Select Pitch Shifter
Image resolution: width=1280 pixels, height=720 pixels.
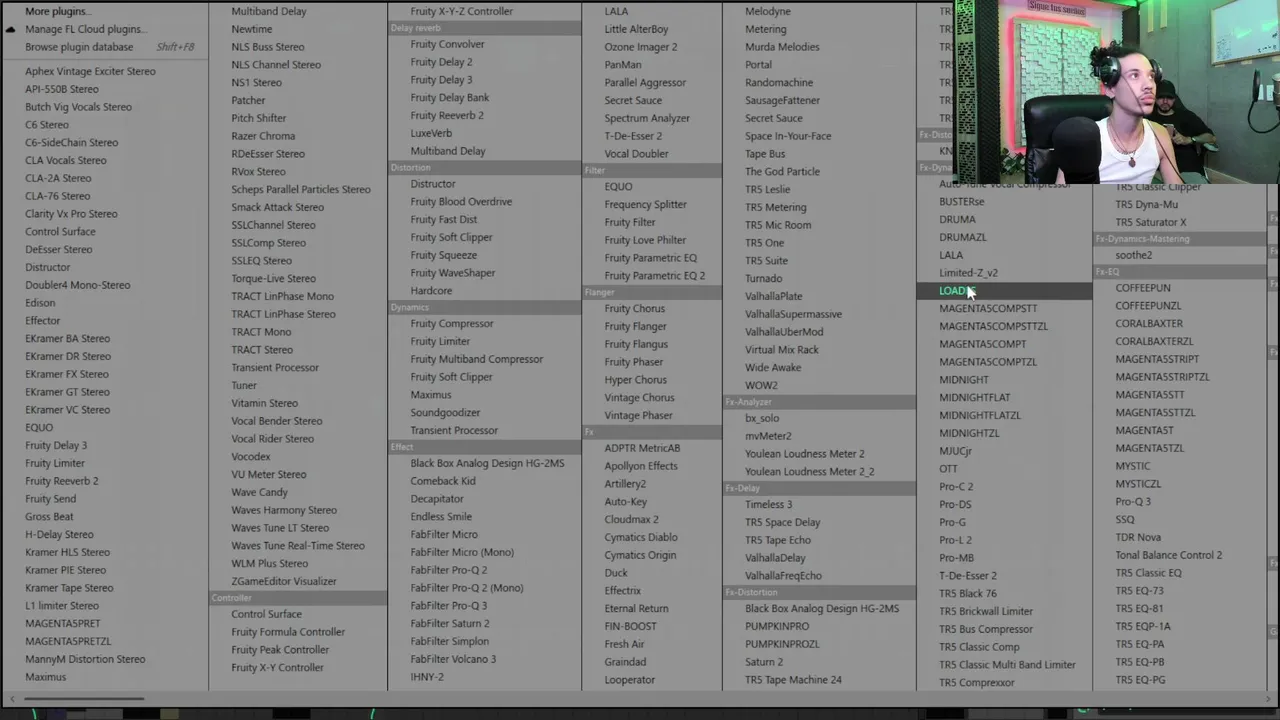click(258, 118)
